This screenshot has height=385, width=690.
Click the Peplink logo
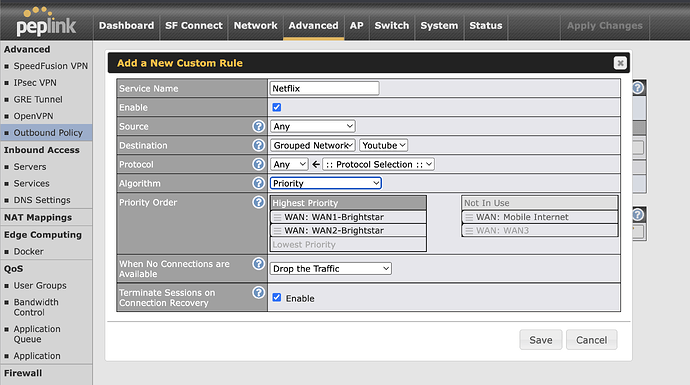coord(46,22)
